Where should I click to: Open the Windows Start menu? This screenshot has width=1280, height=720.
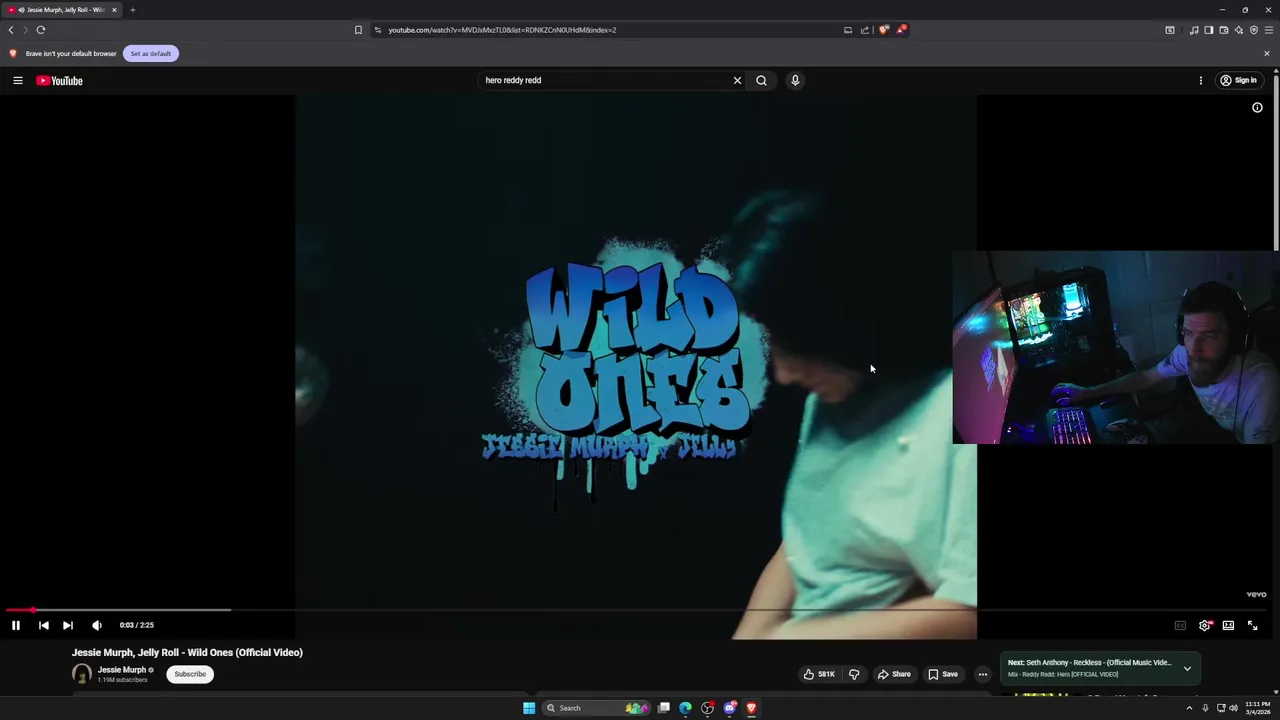pos(529,708)
